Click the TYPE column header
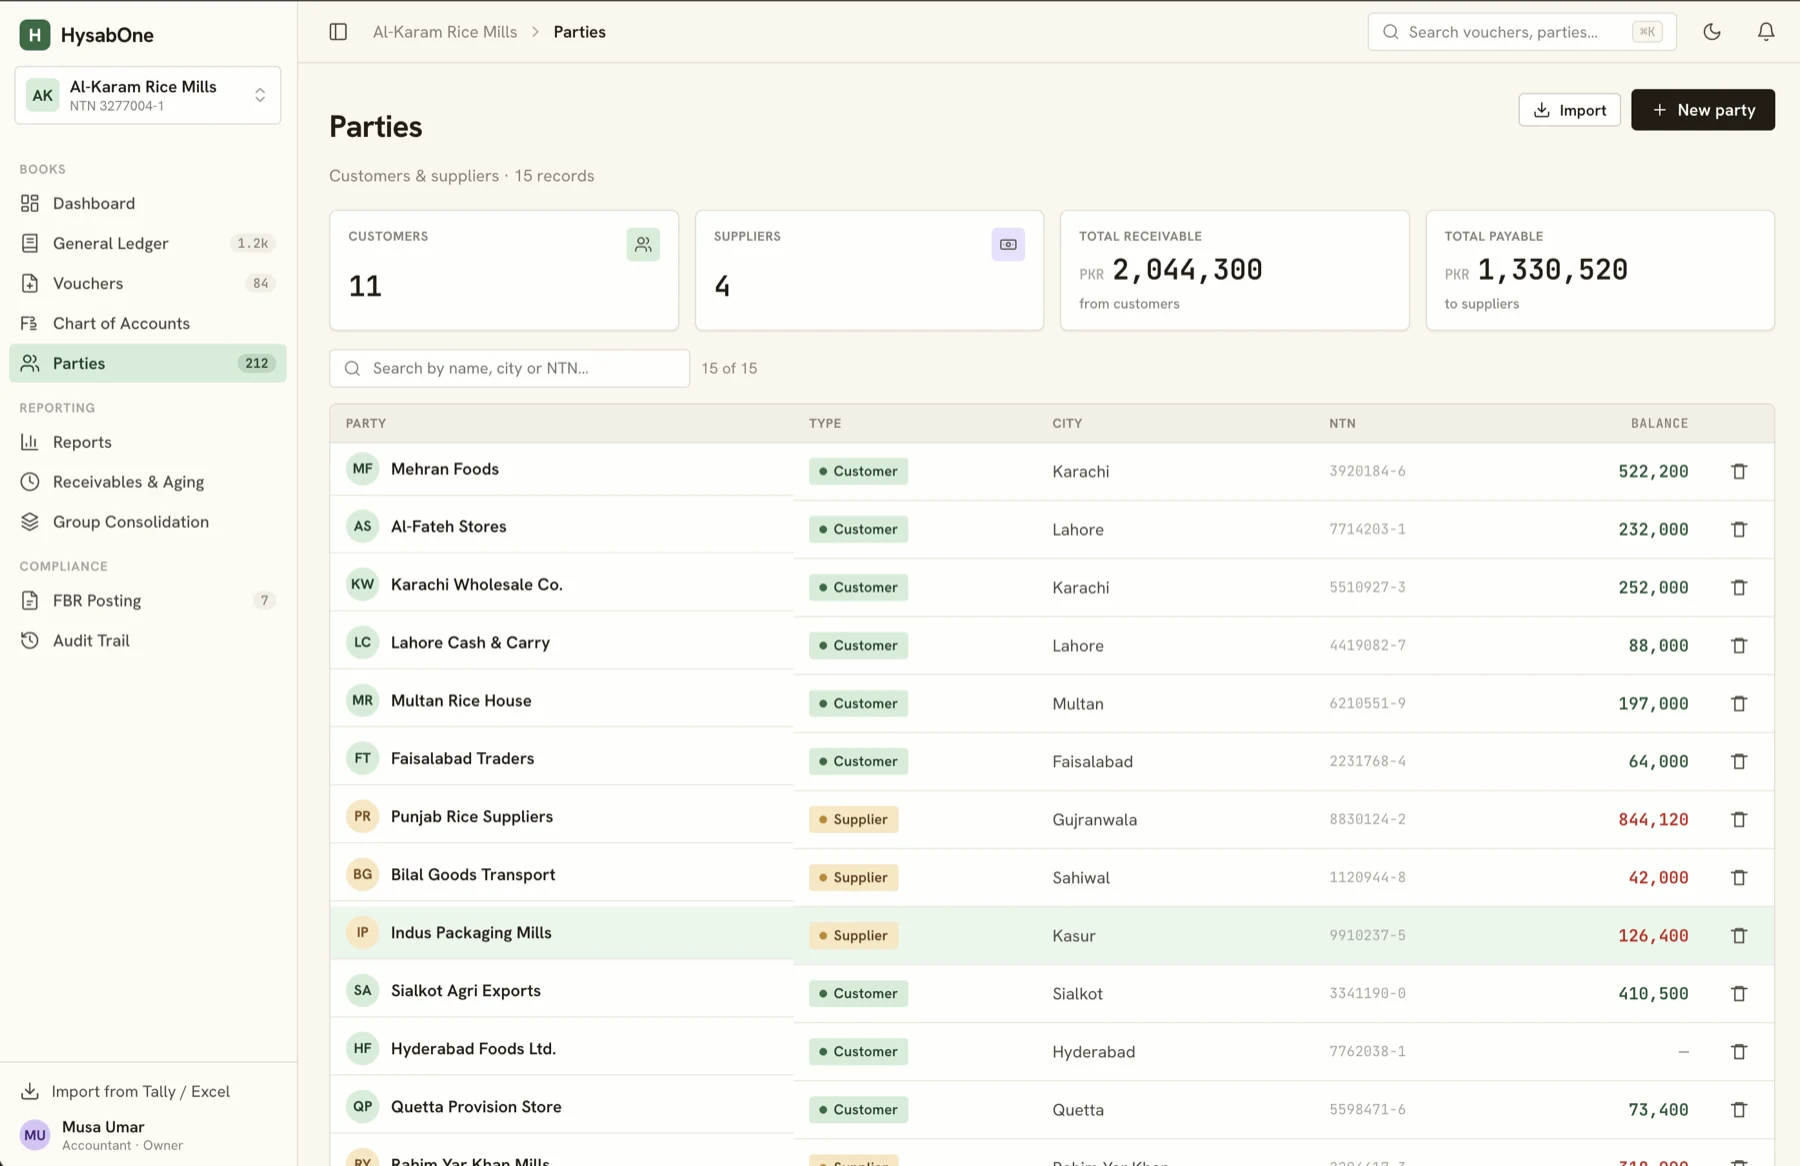The image size is (1800, 1166). (825, 423)
